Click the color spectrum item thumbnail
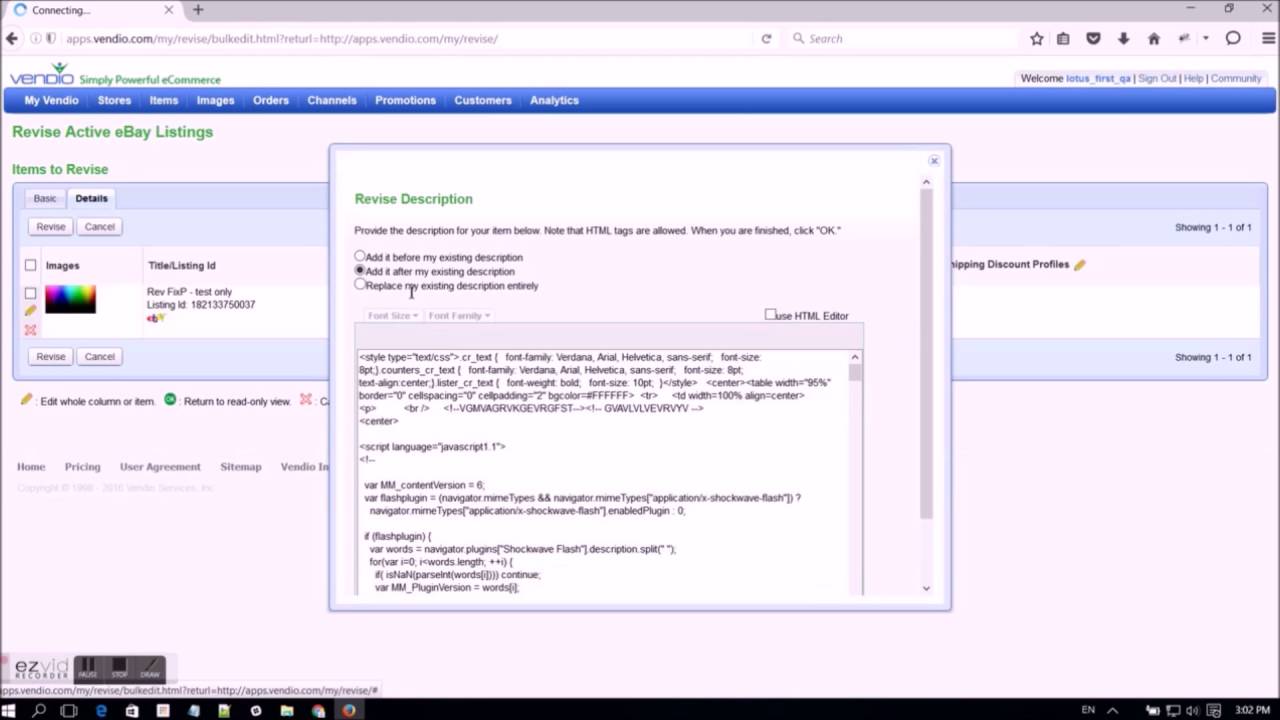 click(x=70, y=299)
